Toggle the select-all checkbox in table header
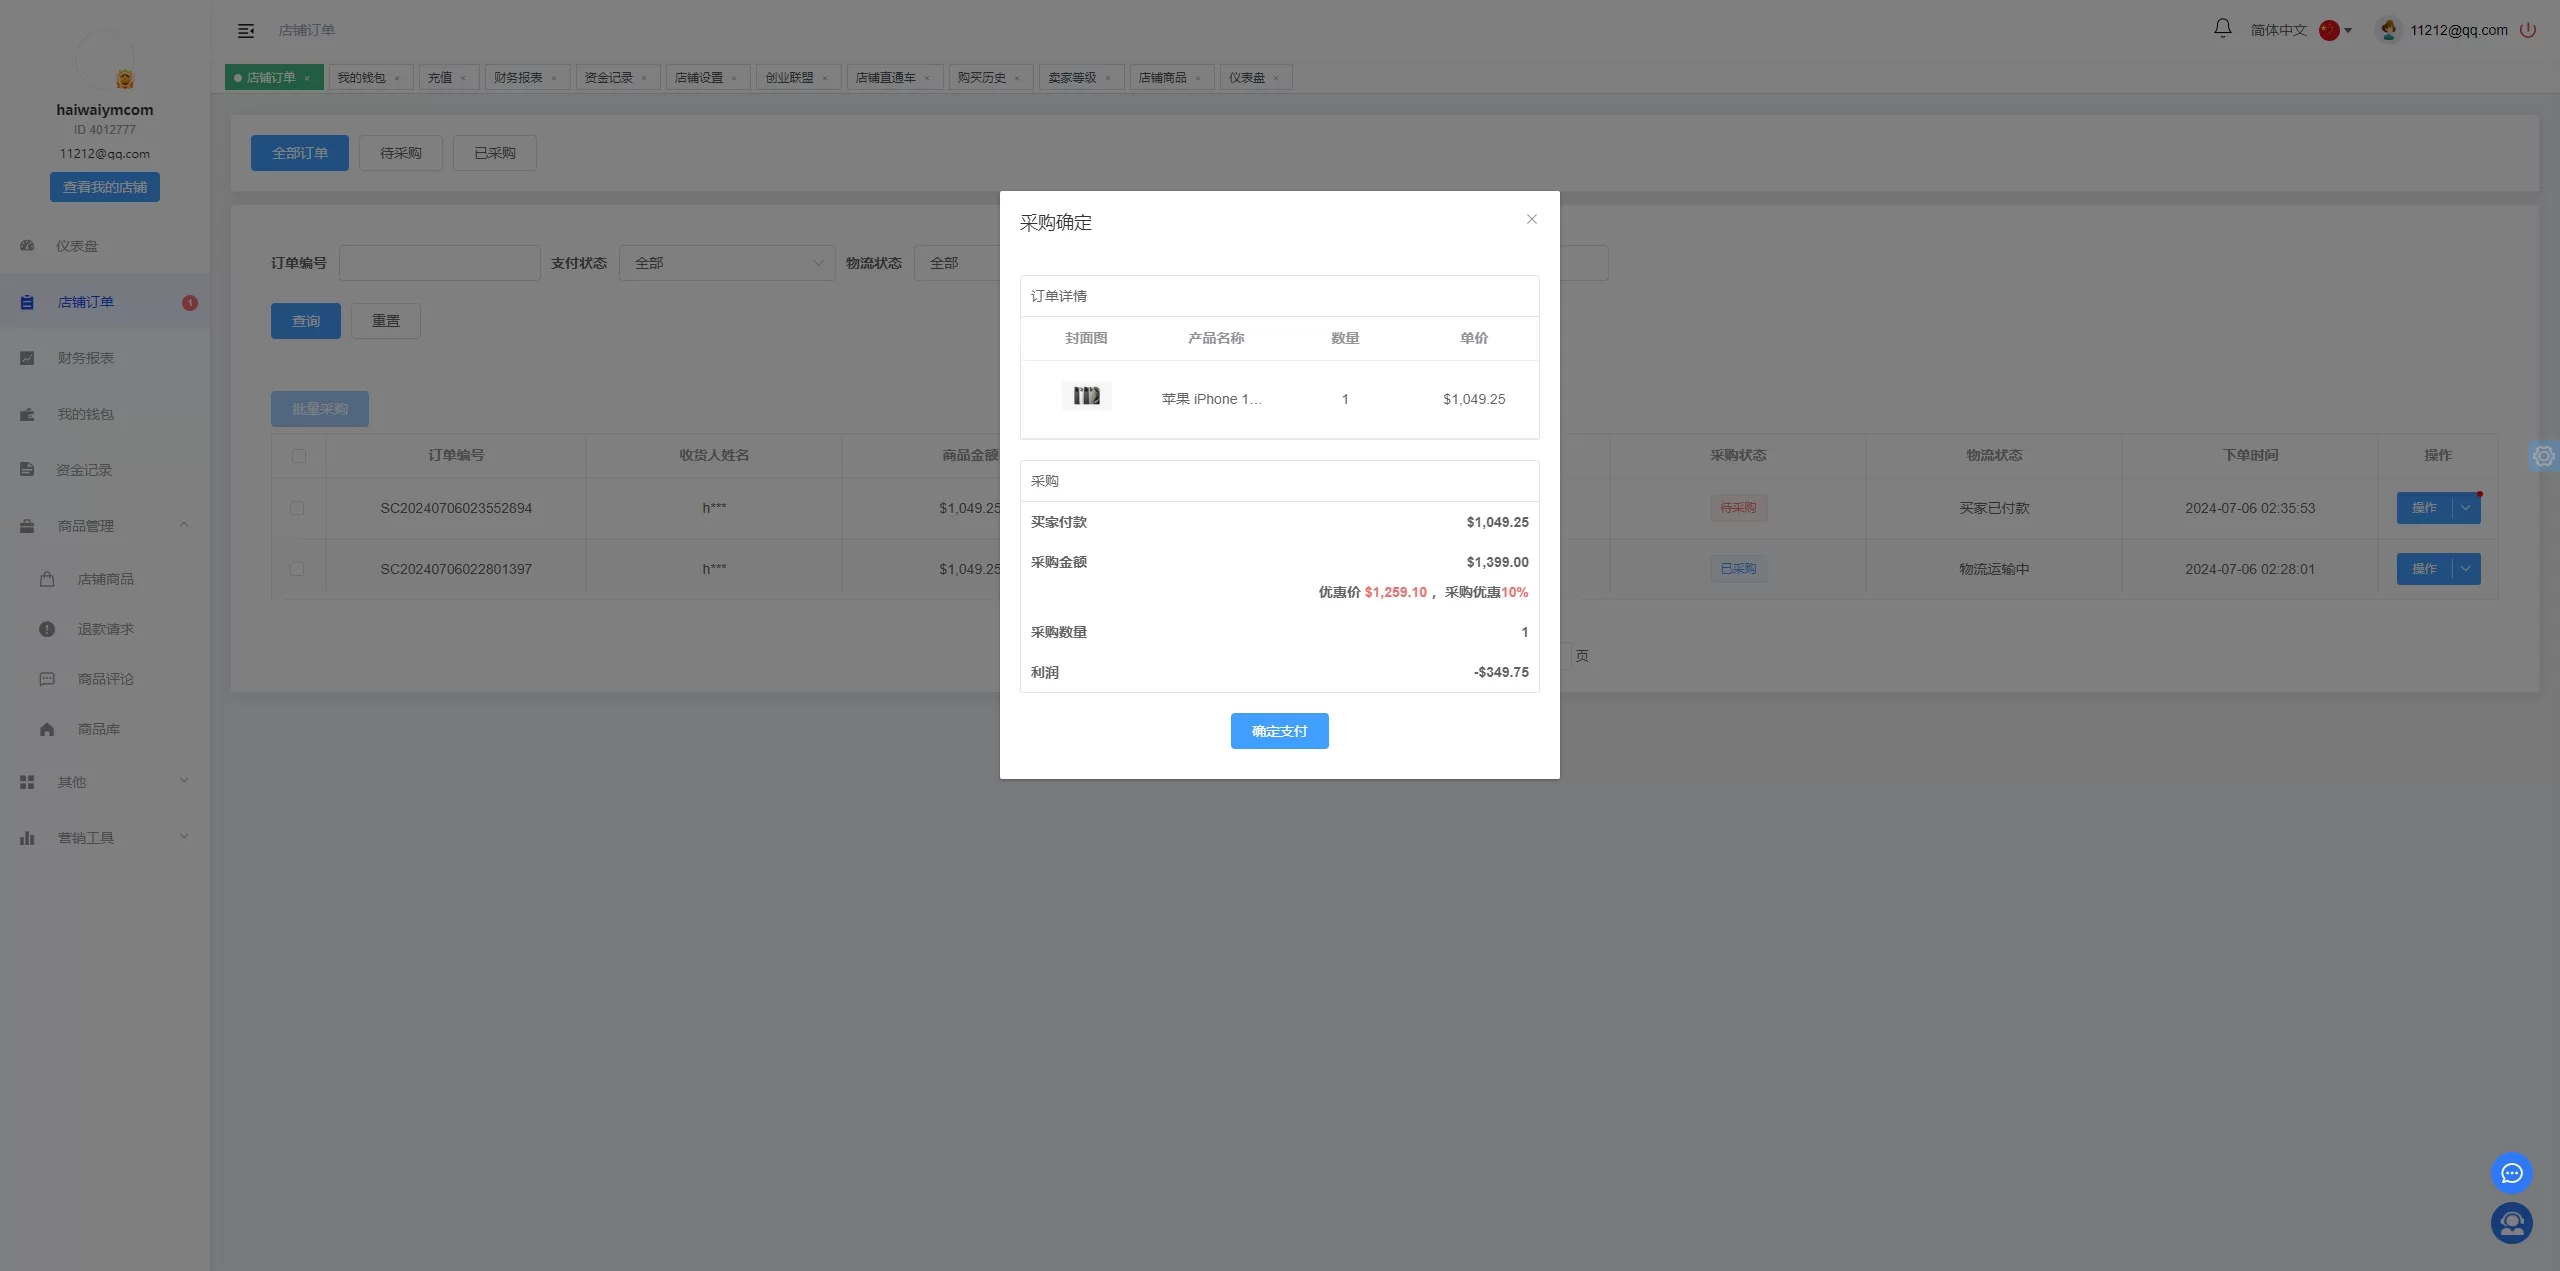The width and height of the screenshot is (2560, 1271). [298, 456]
